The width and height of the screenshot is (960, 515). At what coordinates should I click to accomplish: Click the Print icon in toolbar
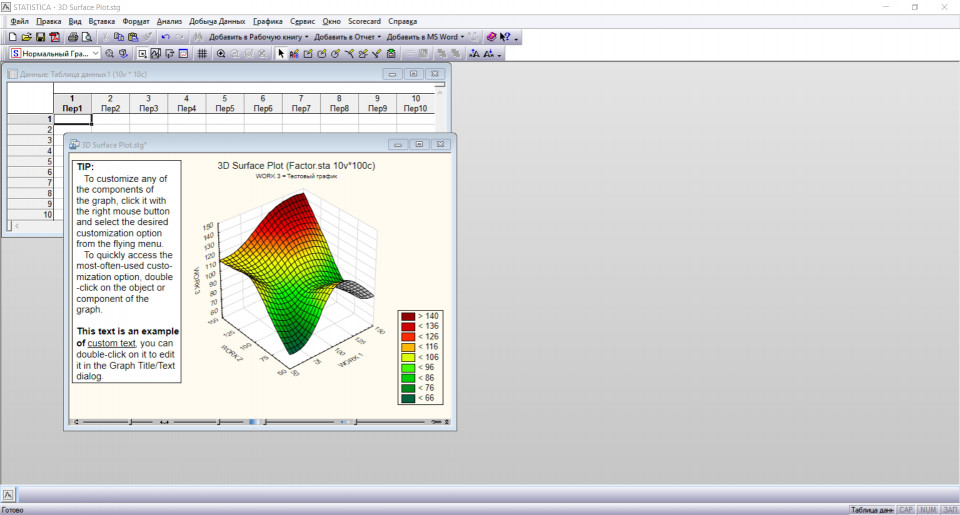[x=73, y=37]
